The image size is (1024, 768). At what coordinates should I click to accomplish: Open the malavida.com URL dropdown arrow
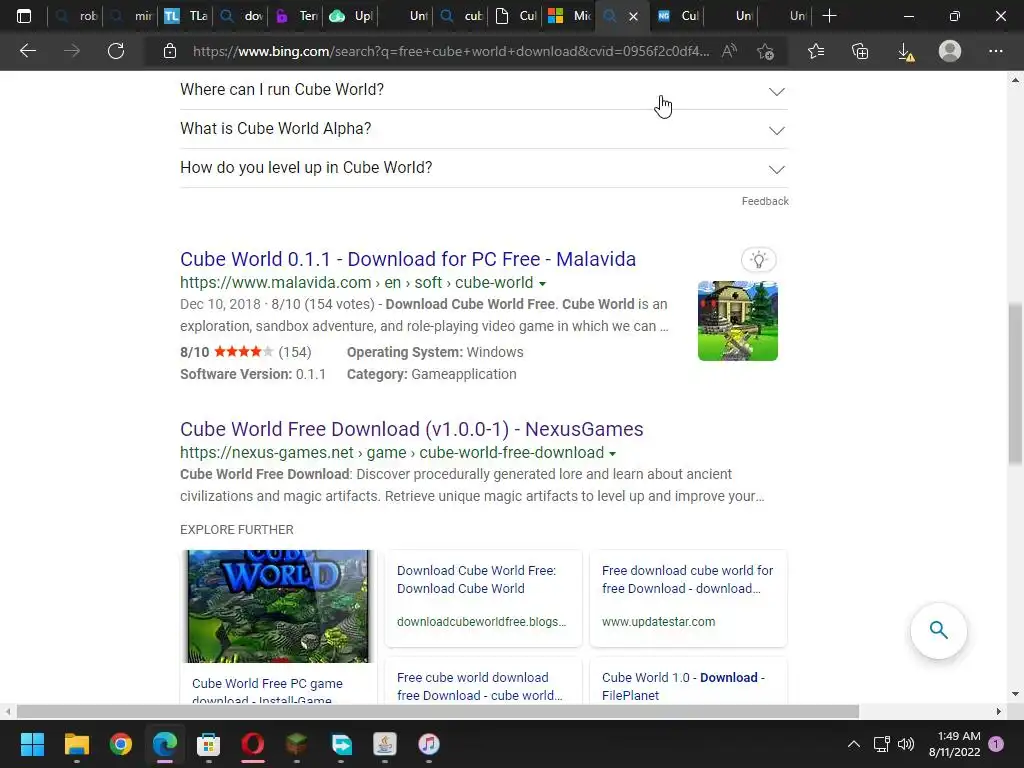coord(542,283)
